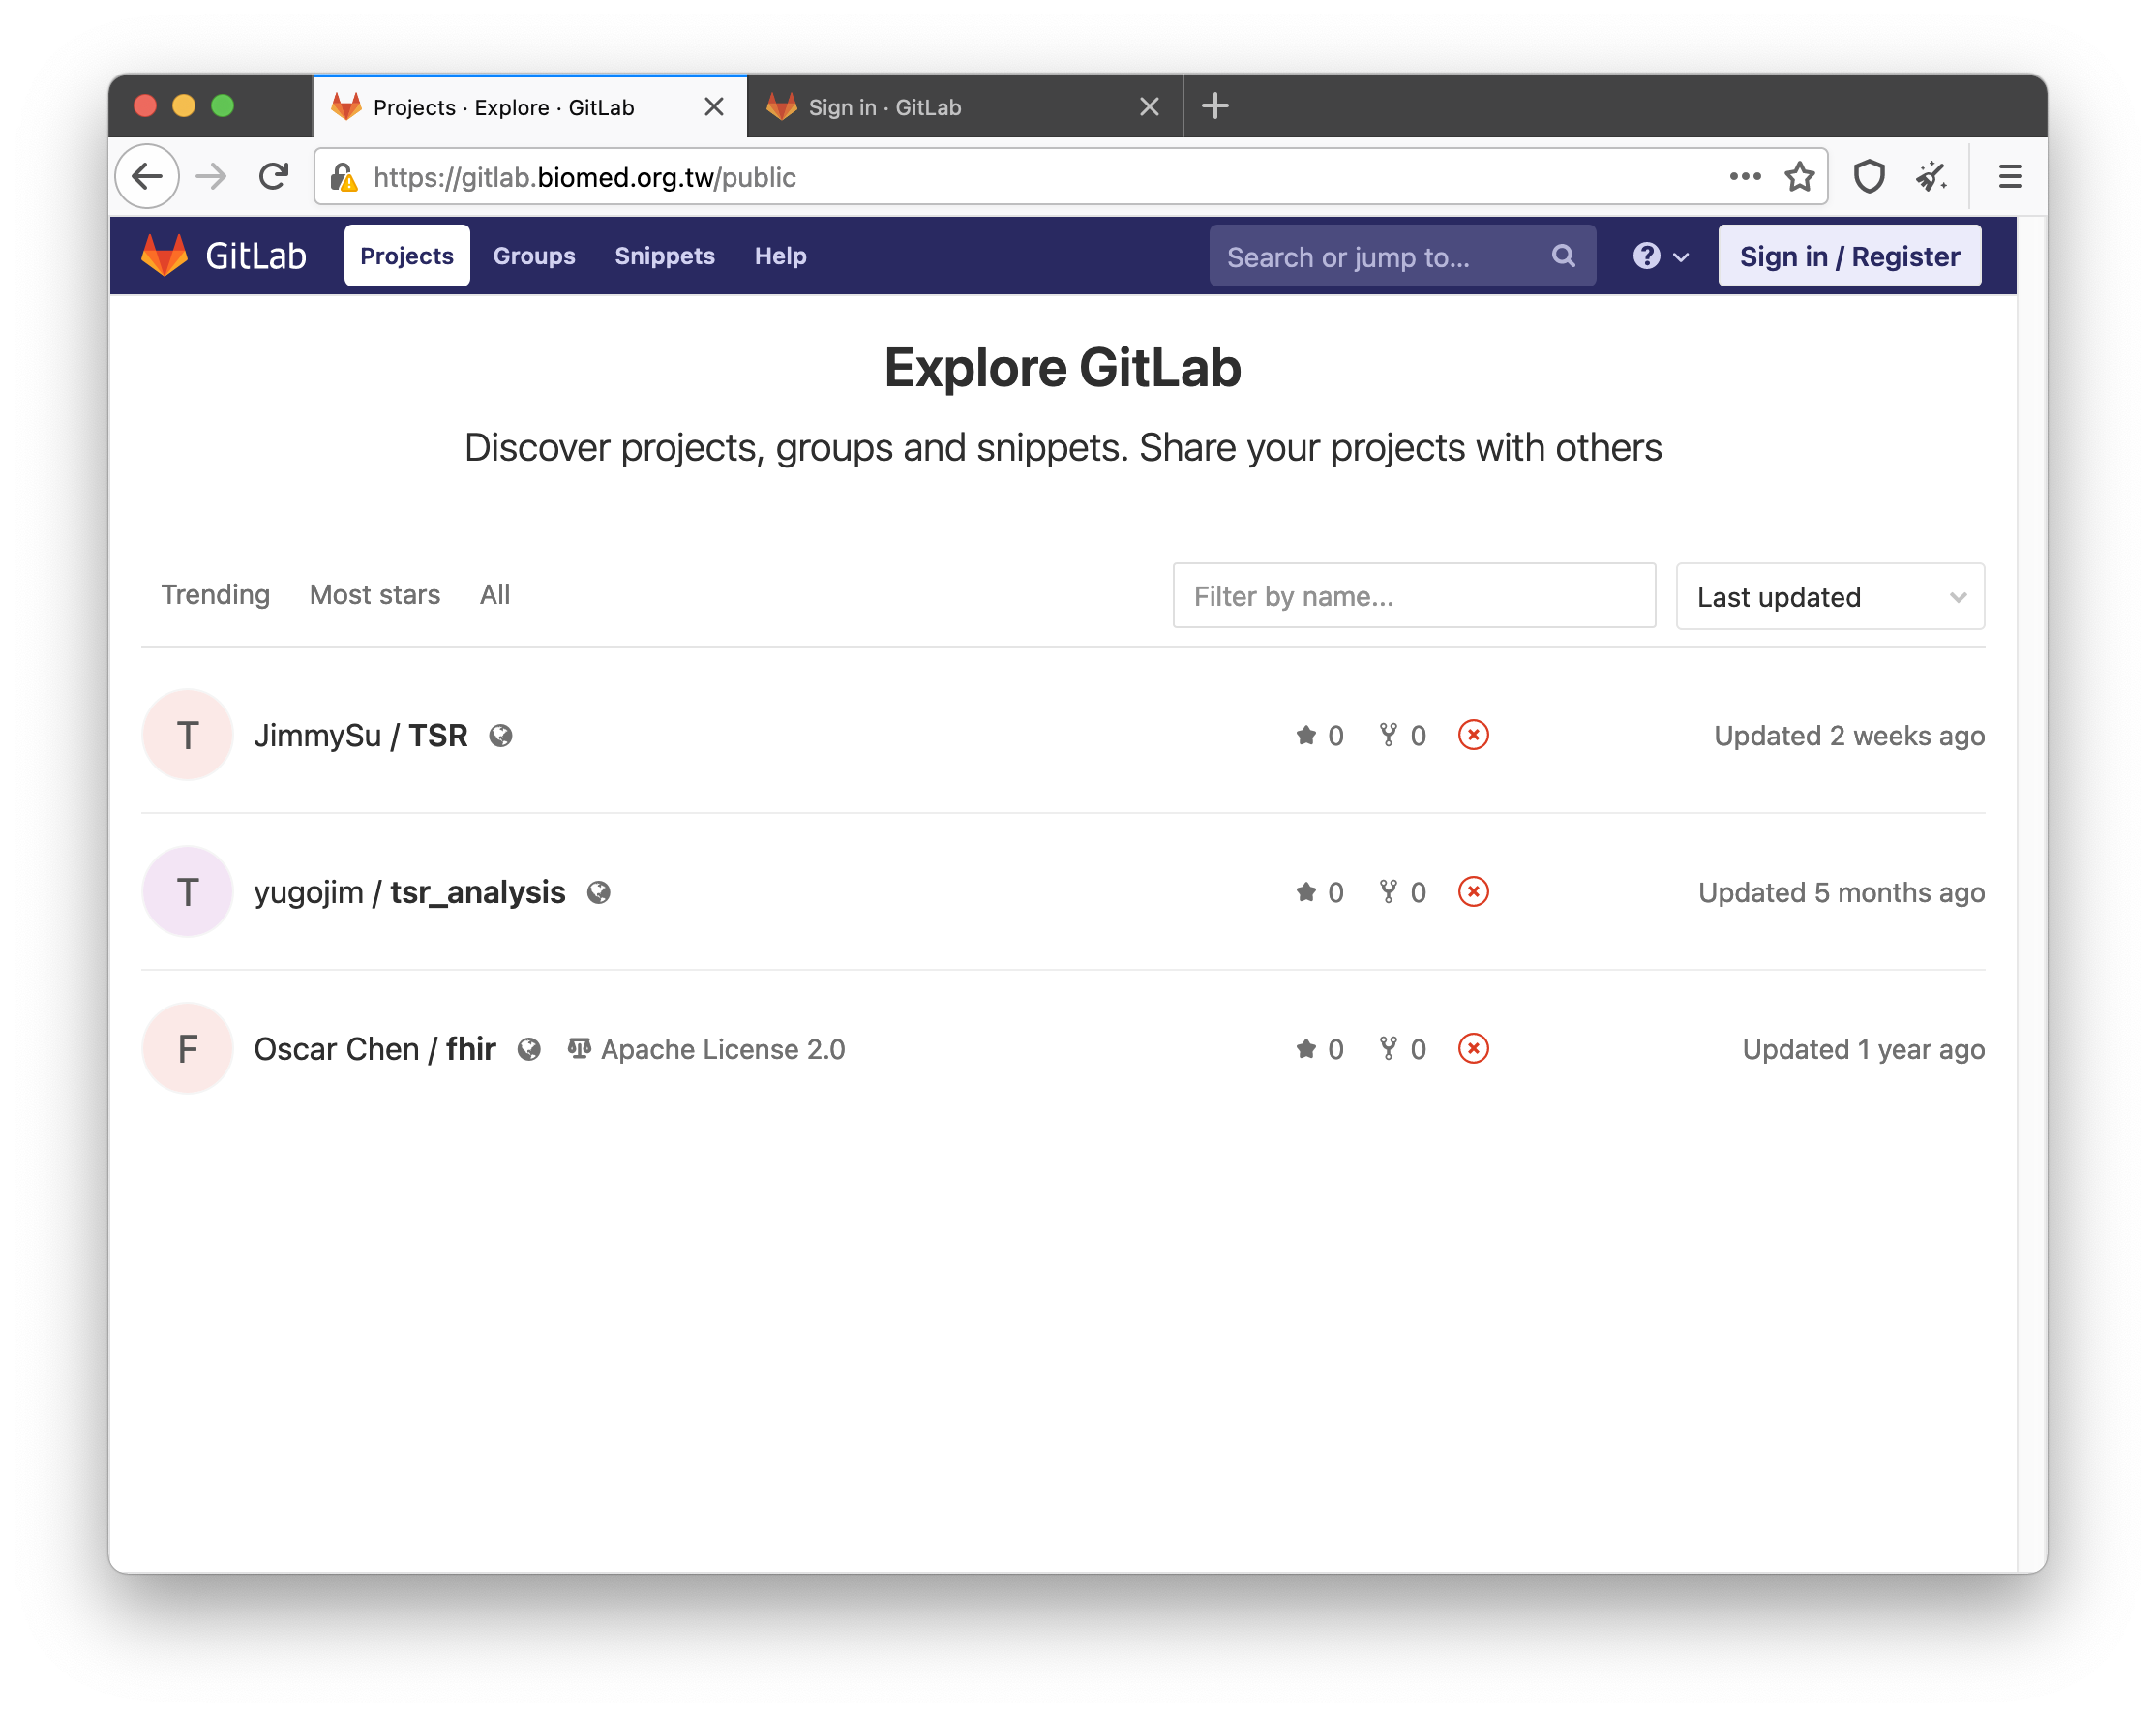
Task: Click the Updated 2 weeks ago text
Action: [1849, 736]
